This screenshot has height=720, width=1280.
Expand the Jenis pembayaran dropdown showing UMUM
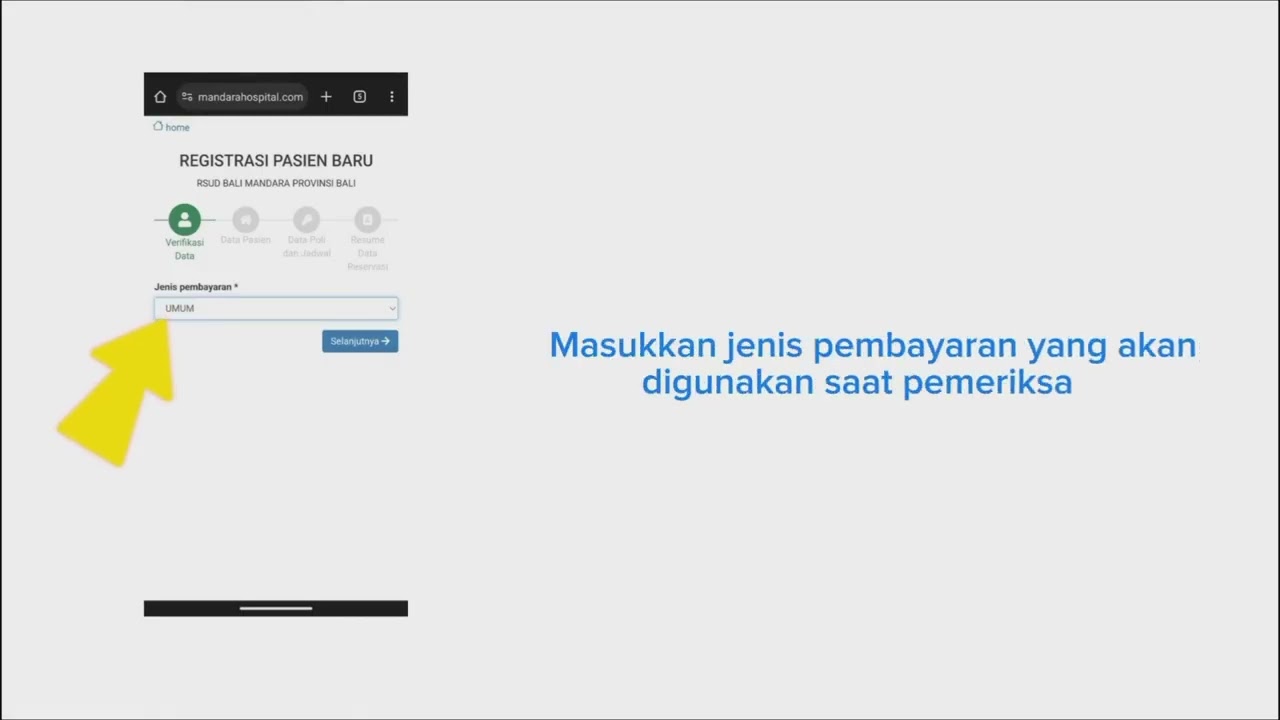[x=276, y=308]
